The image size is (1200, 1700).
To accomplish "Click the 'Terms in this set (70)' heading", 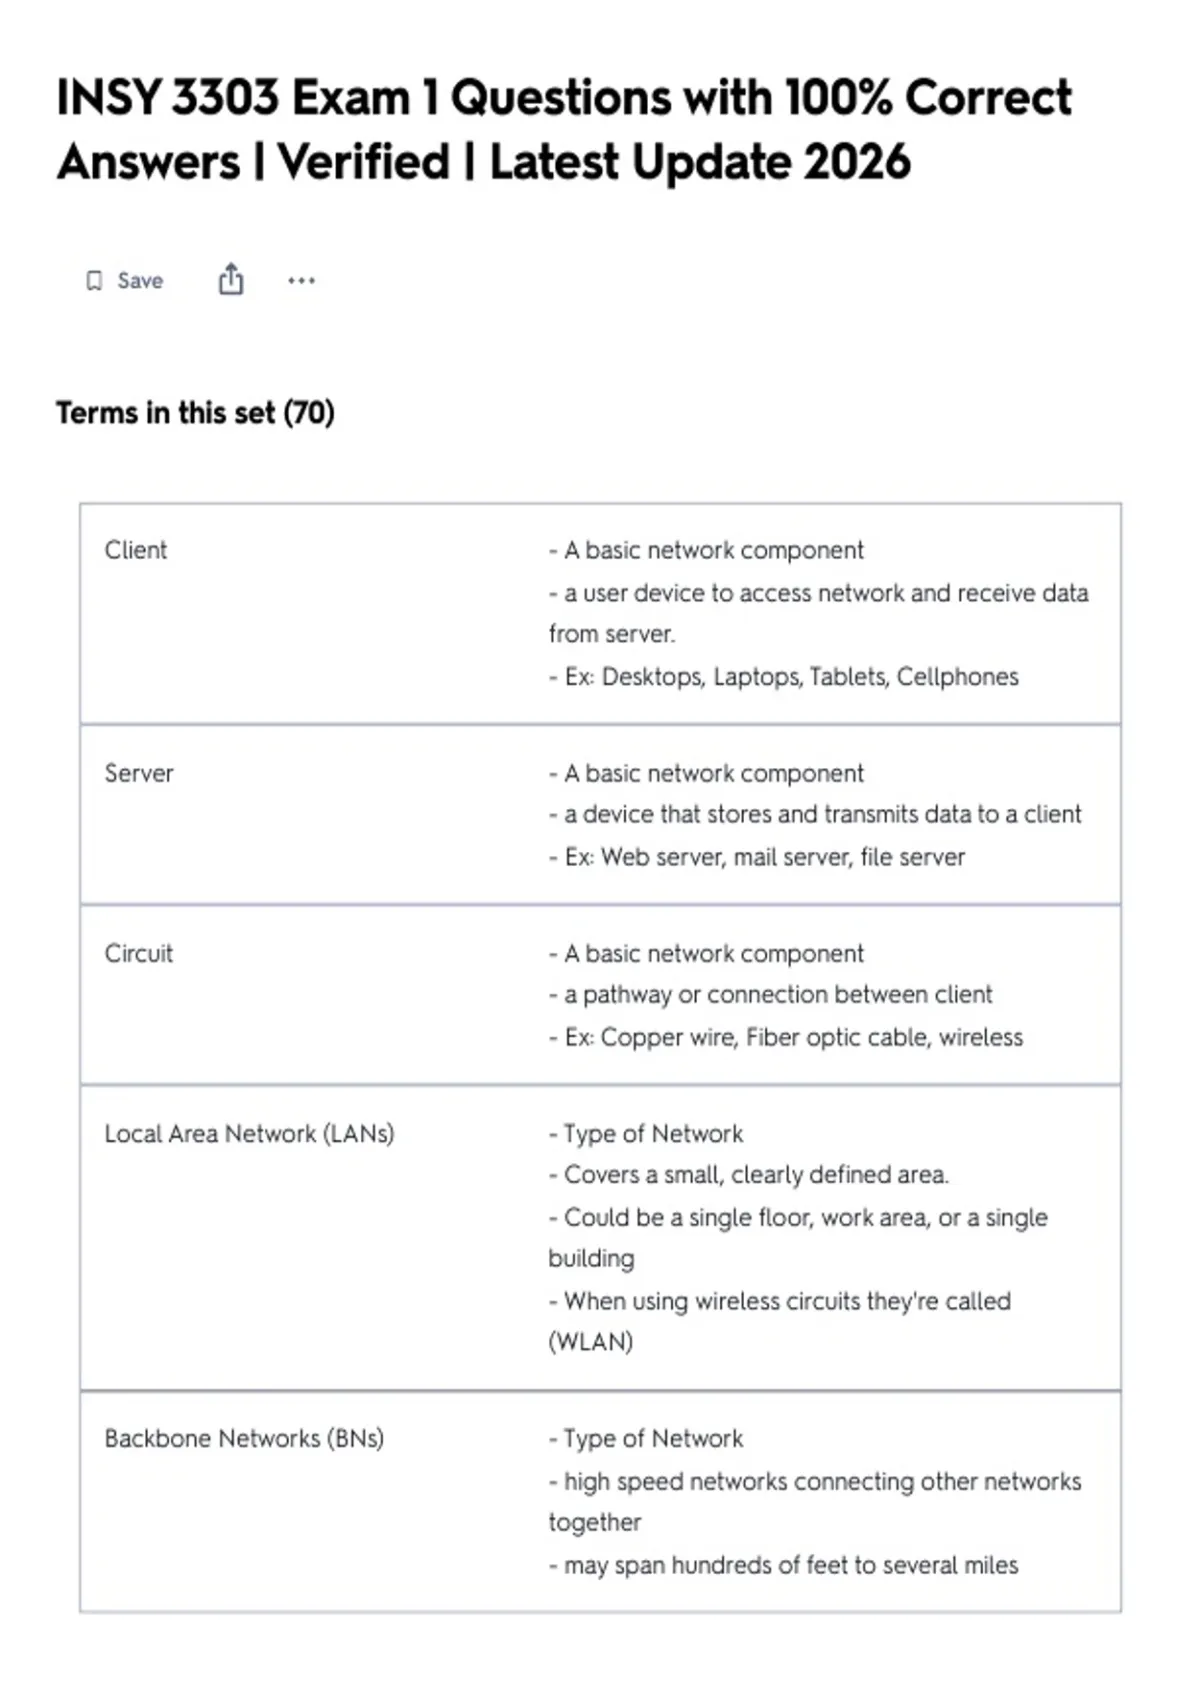I will [x=195, y=412].
